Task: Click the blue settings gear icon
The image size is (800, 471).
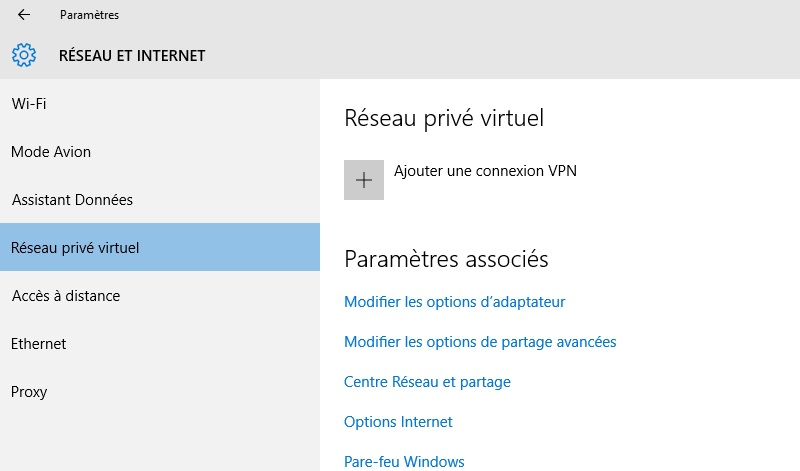Action: [24, 55]
